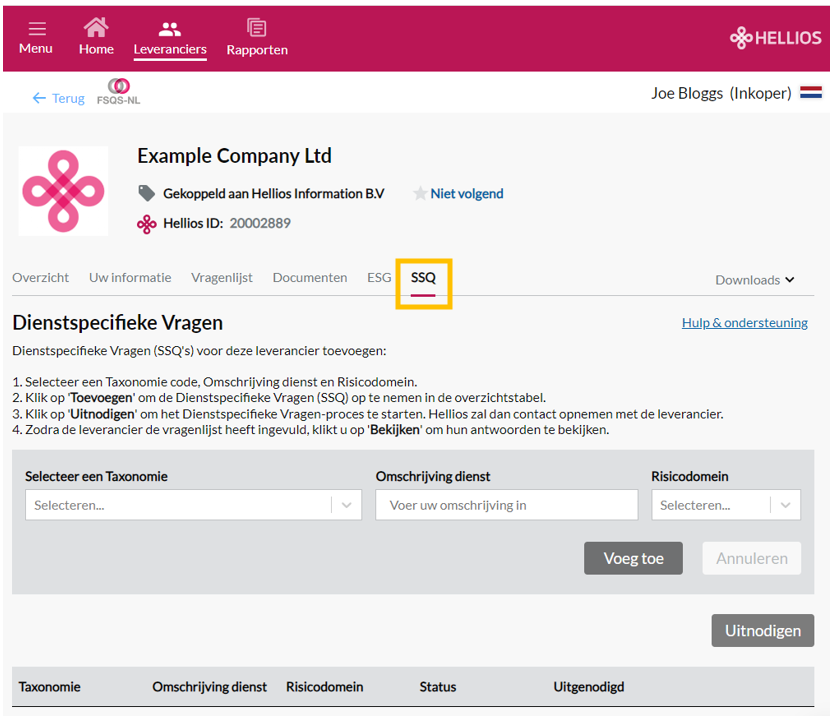Select the Dutch flag language icon
Viewport: 834px width, 717px height.
pos(811,93)
